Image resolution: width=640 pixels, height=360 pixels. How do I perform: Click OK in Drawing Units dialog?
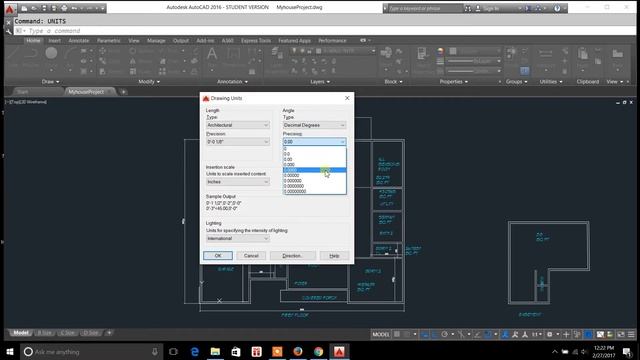tap(218, 256)
